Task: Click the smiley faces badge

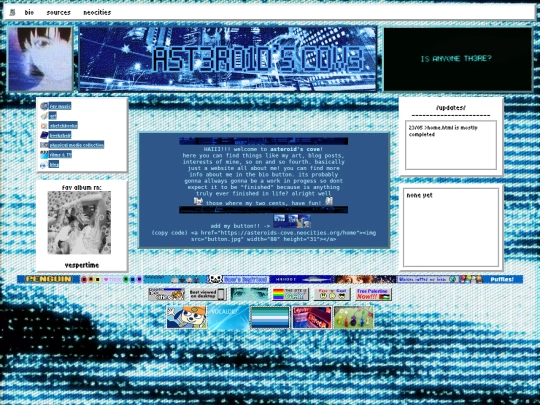Action: pyautogui.click(x=332, y=294)
